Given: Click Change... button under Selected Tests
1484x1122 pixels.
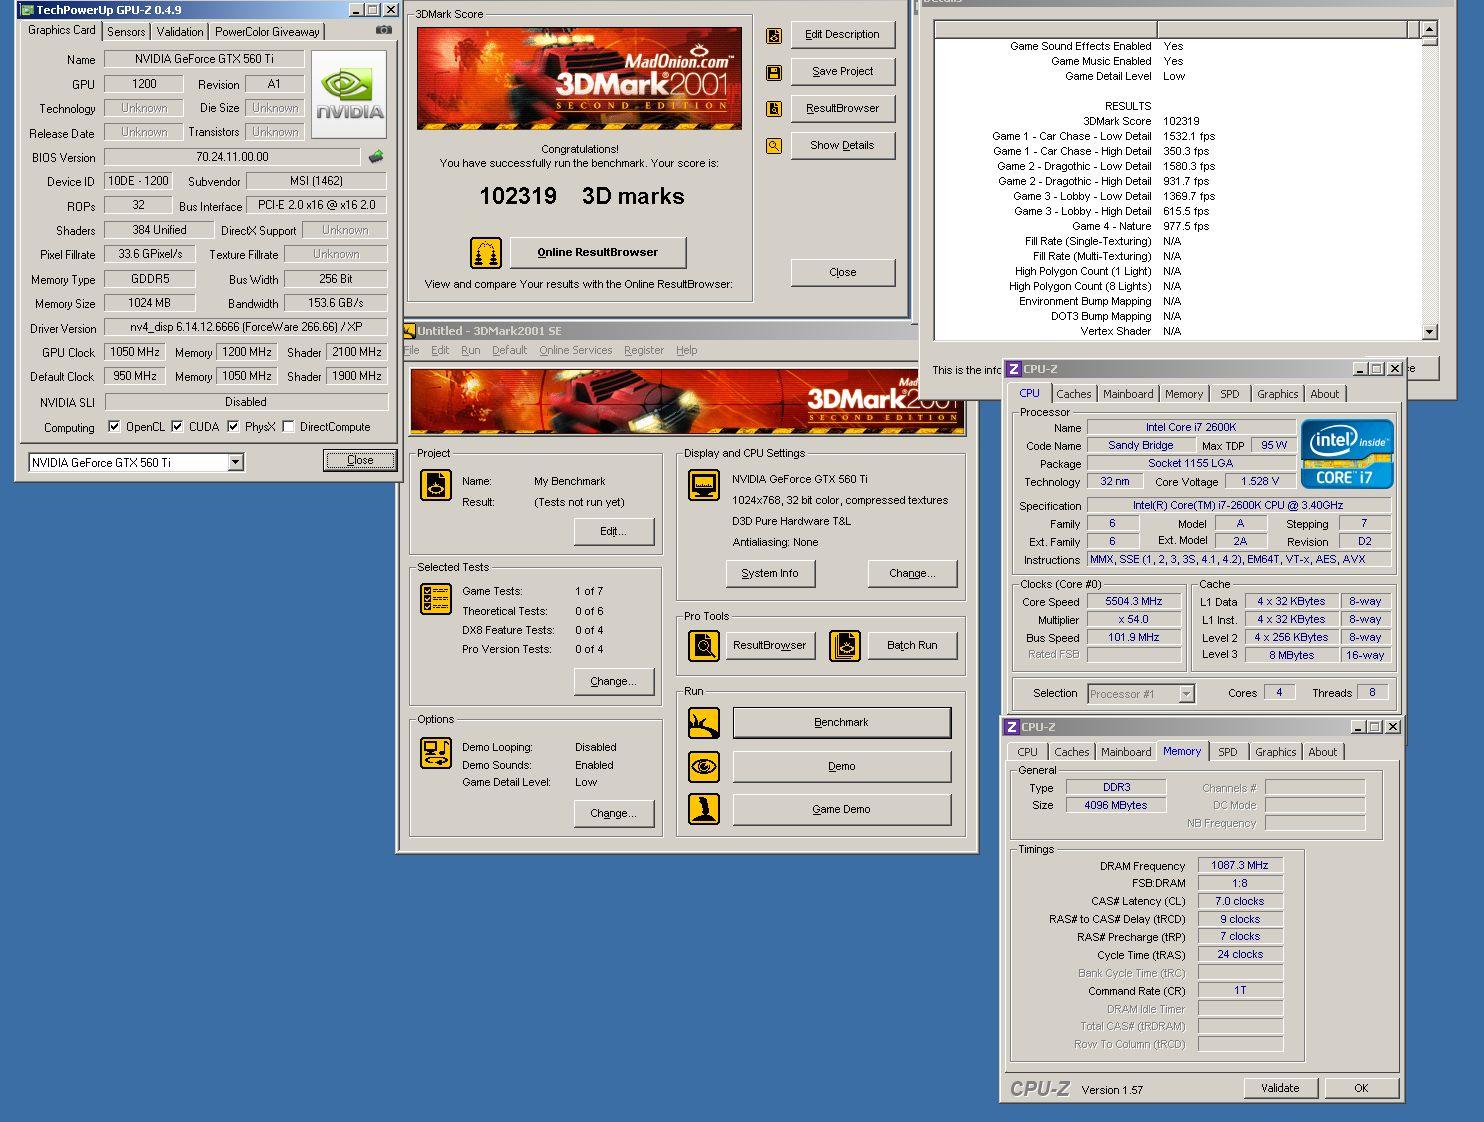Looking at the screenshot, I should [613, 681].
